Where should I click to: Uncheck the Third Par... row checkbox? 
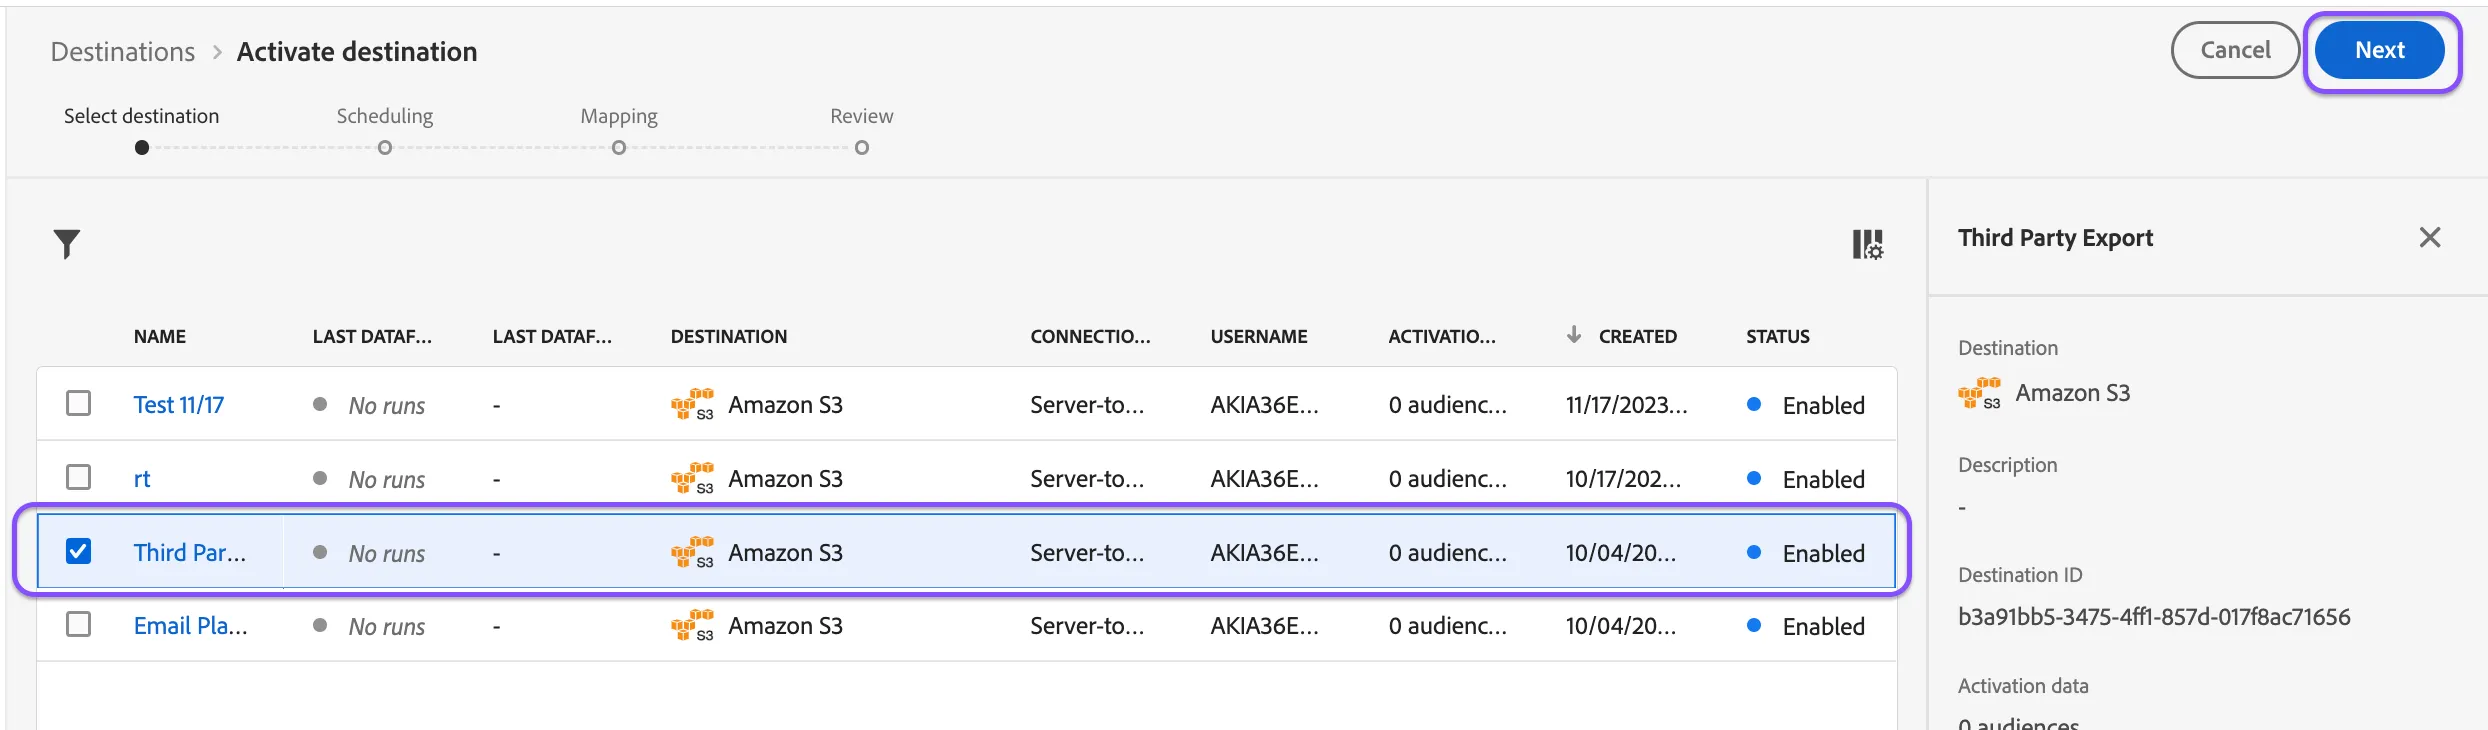[78, 551]
